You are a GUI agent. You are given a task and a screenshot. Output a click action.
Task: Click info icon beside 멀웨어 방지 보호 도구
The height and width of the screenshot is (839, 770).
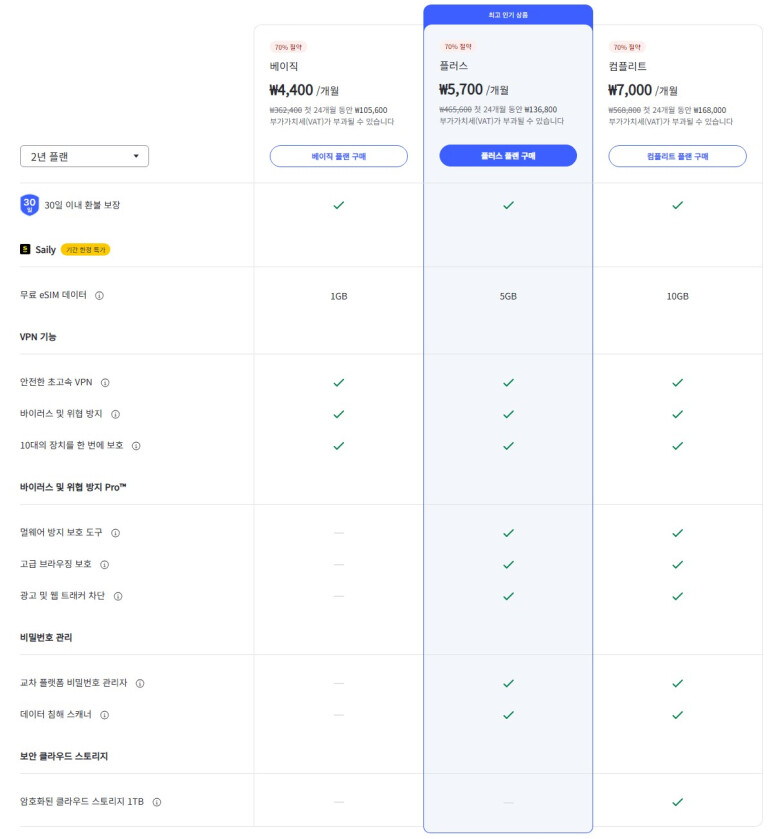pos(115,533)
